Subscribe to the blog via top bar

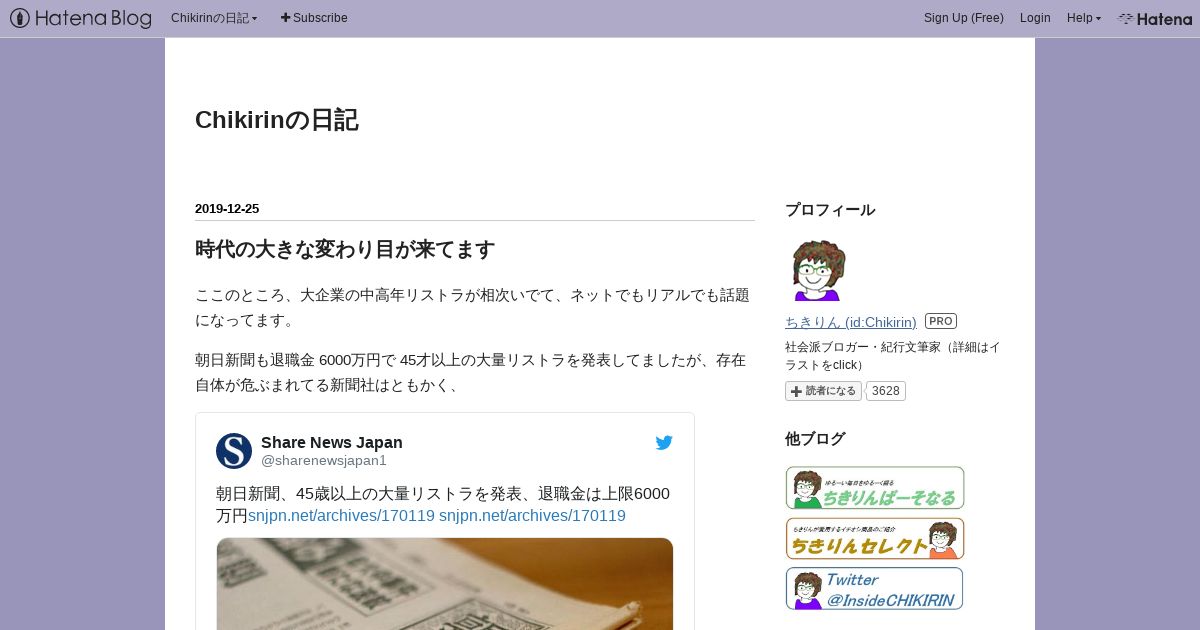pyautogui.click(x=314, y=18)
